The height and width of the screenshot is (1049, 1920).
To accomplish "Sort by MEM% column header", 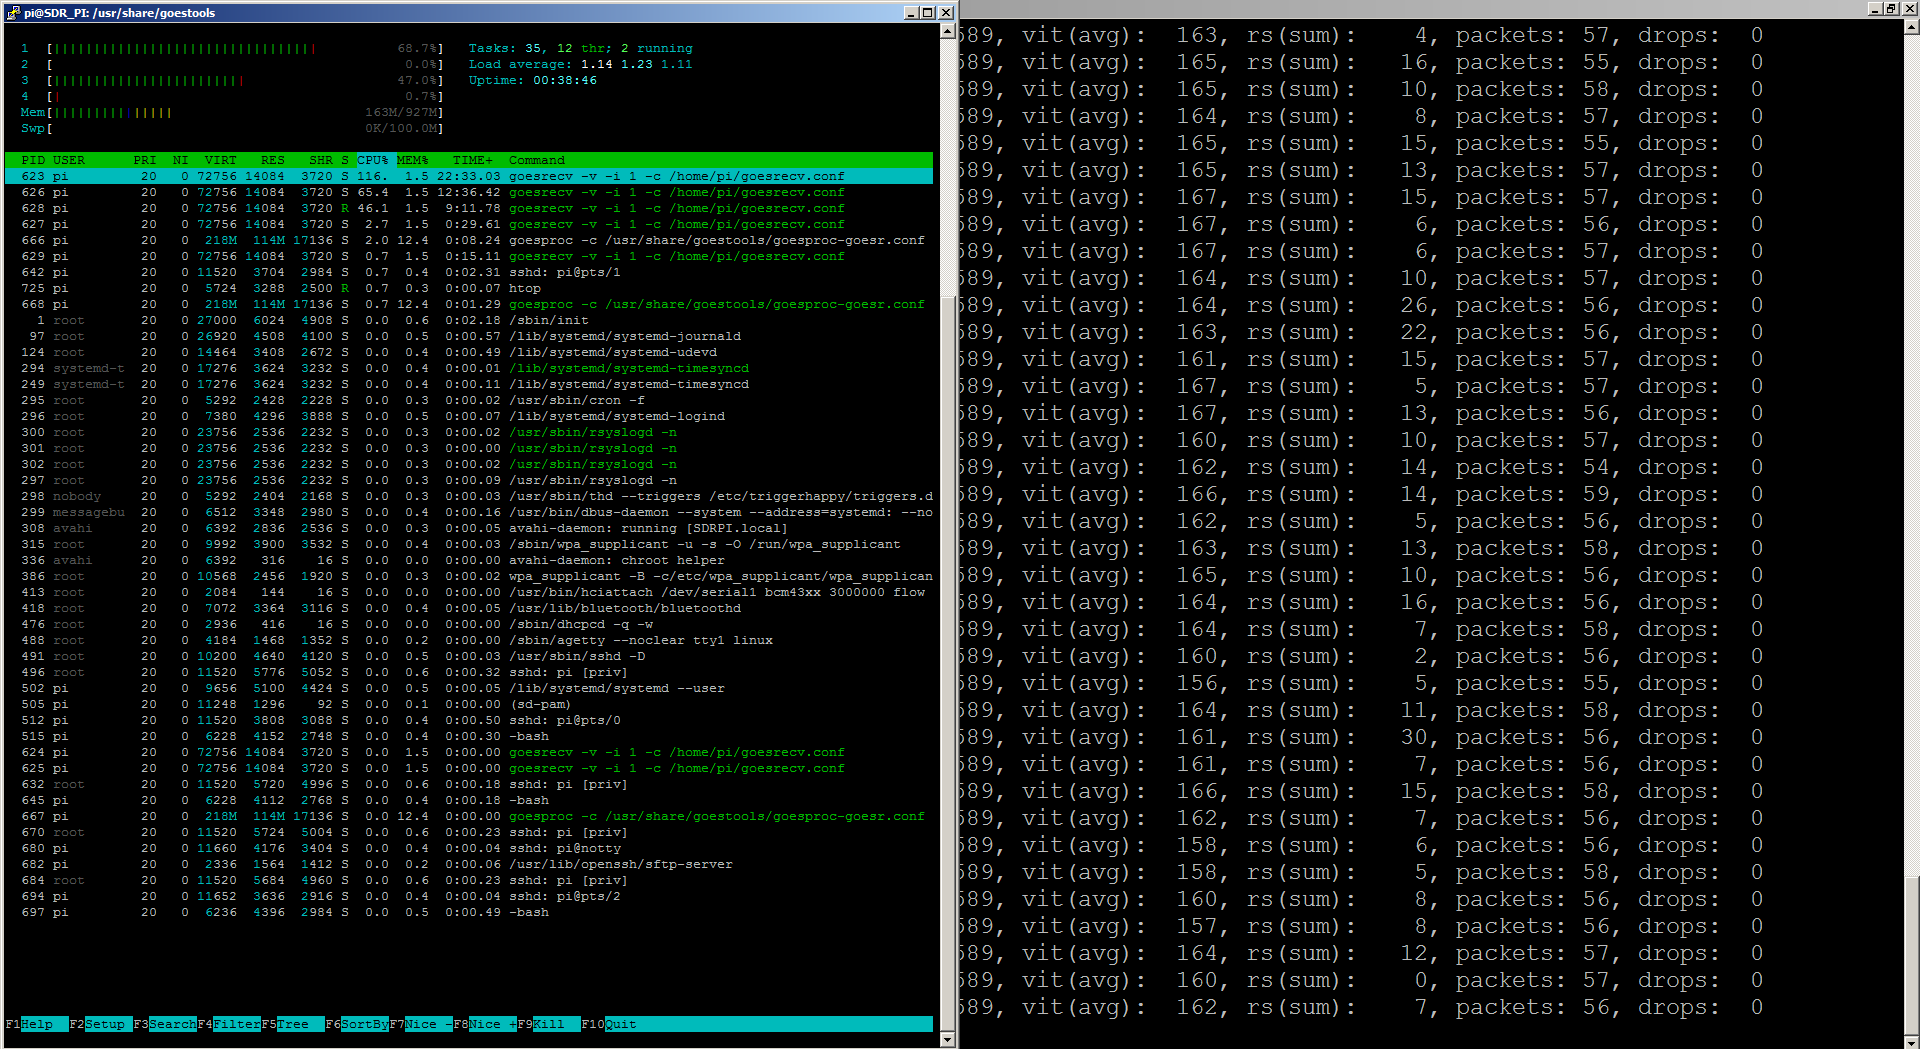I will tap(413, 160).
